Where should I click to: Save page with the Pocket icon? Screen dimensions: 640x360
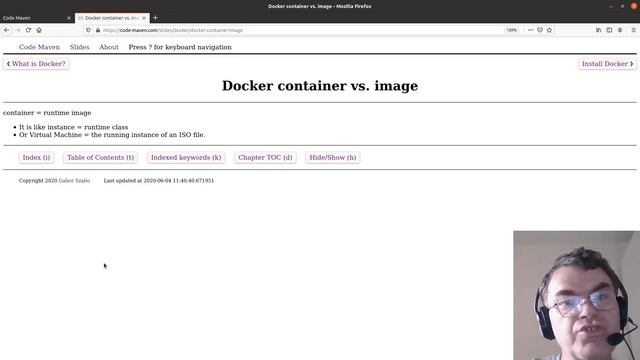pos(540,30)
